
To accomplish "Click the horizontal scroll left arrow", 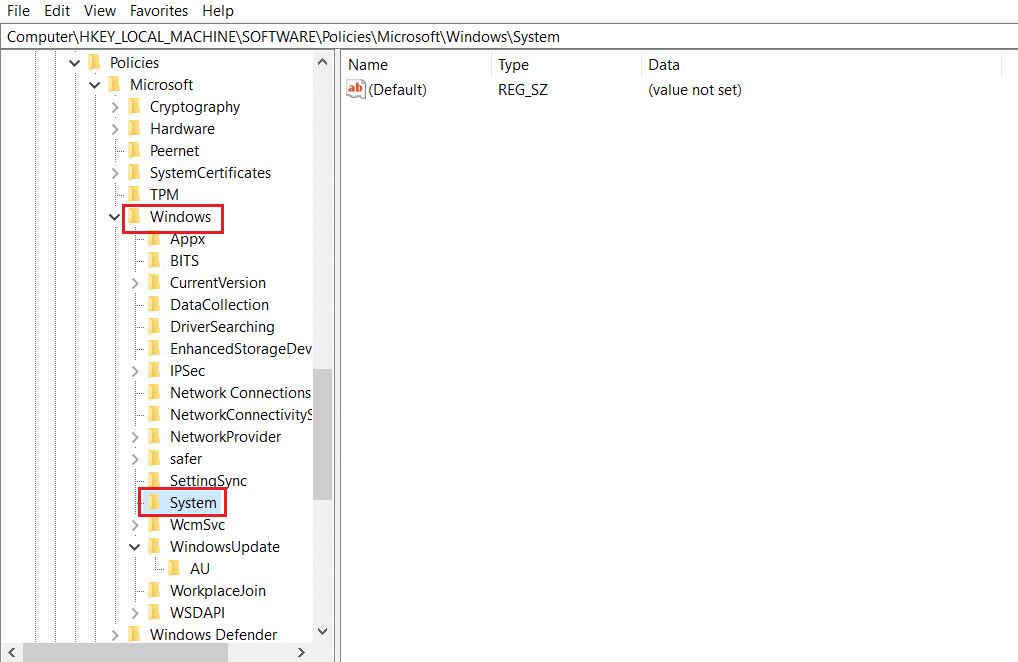I will coord(12,652).
